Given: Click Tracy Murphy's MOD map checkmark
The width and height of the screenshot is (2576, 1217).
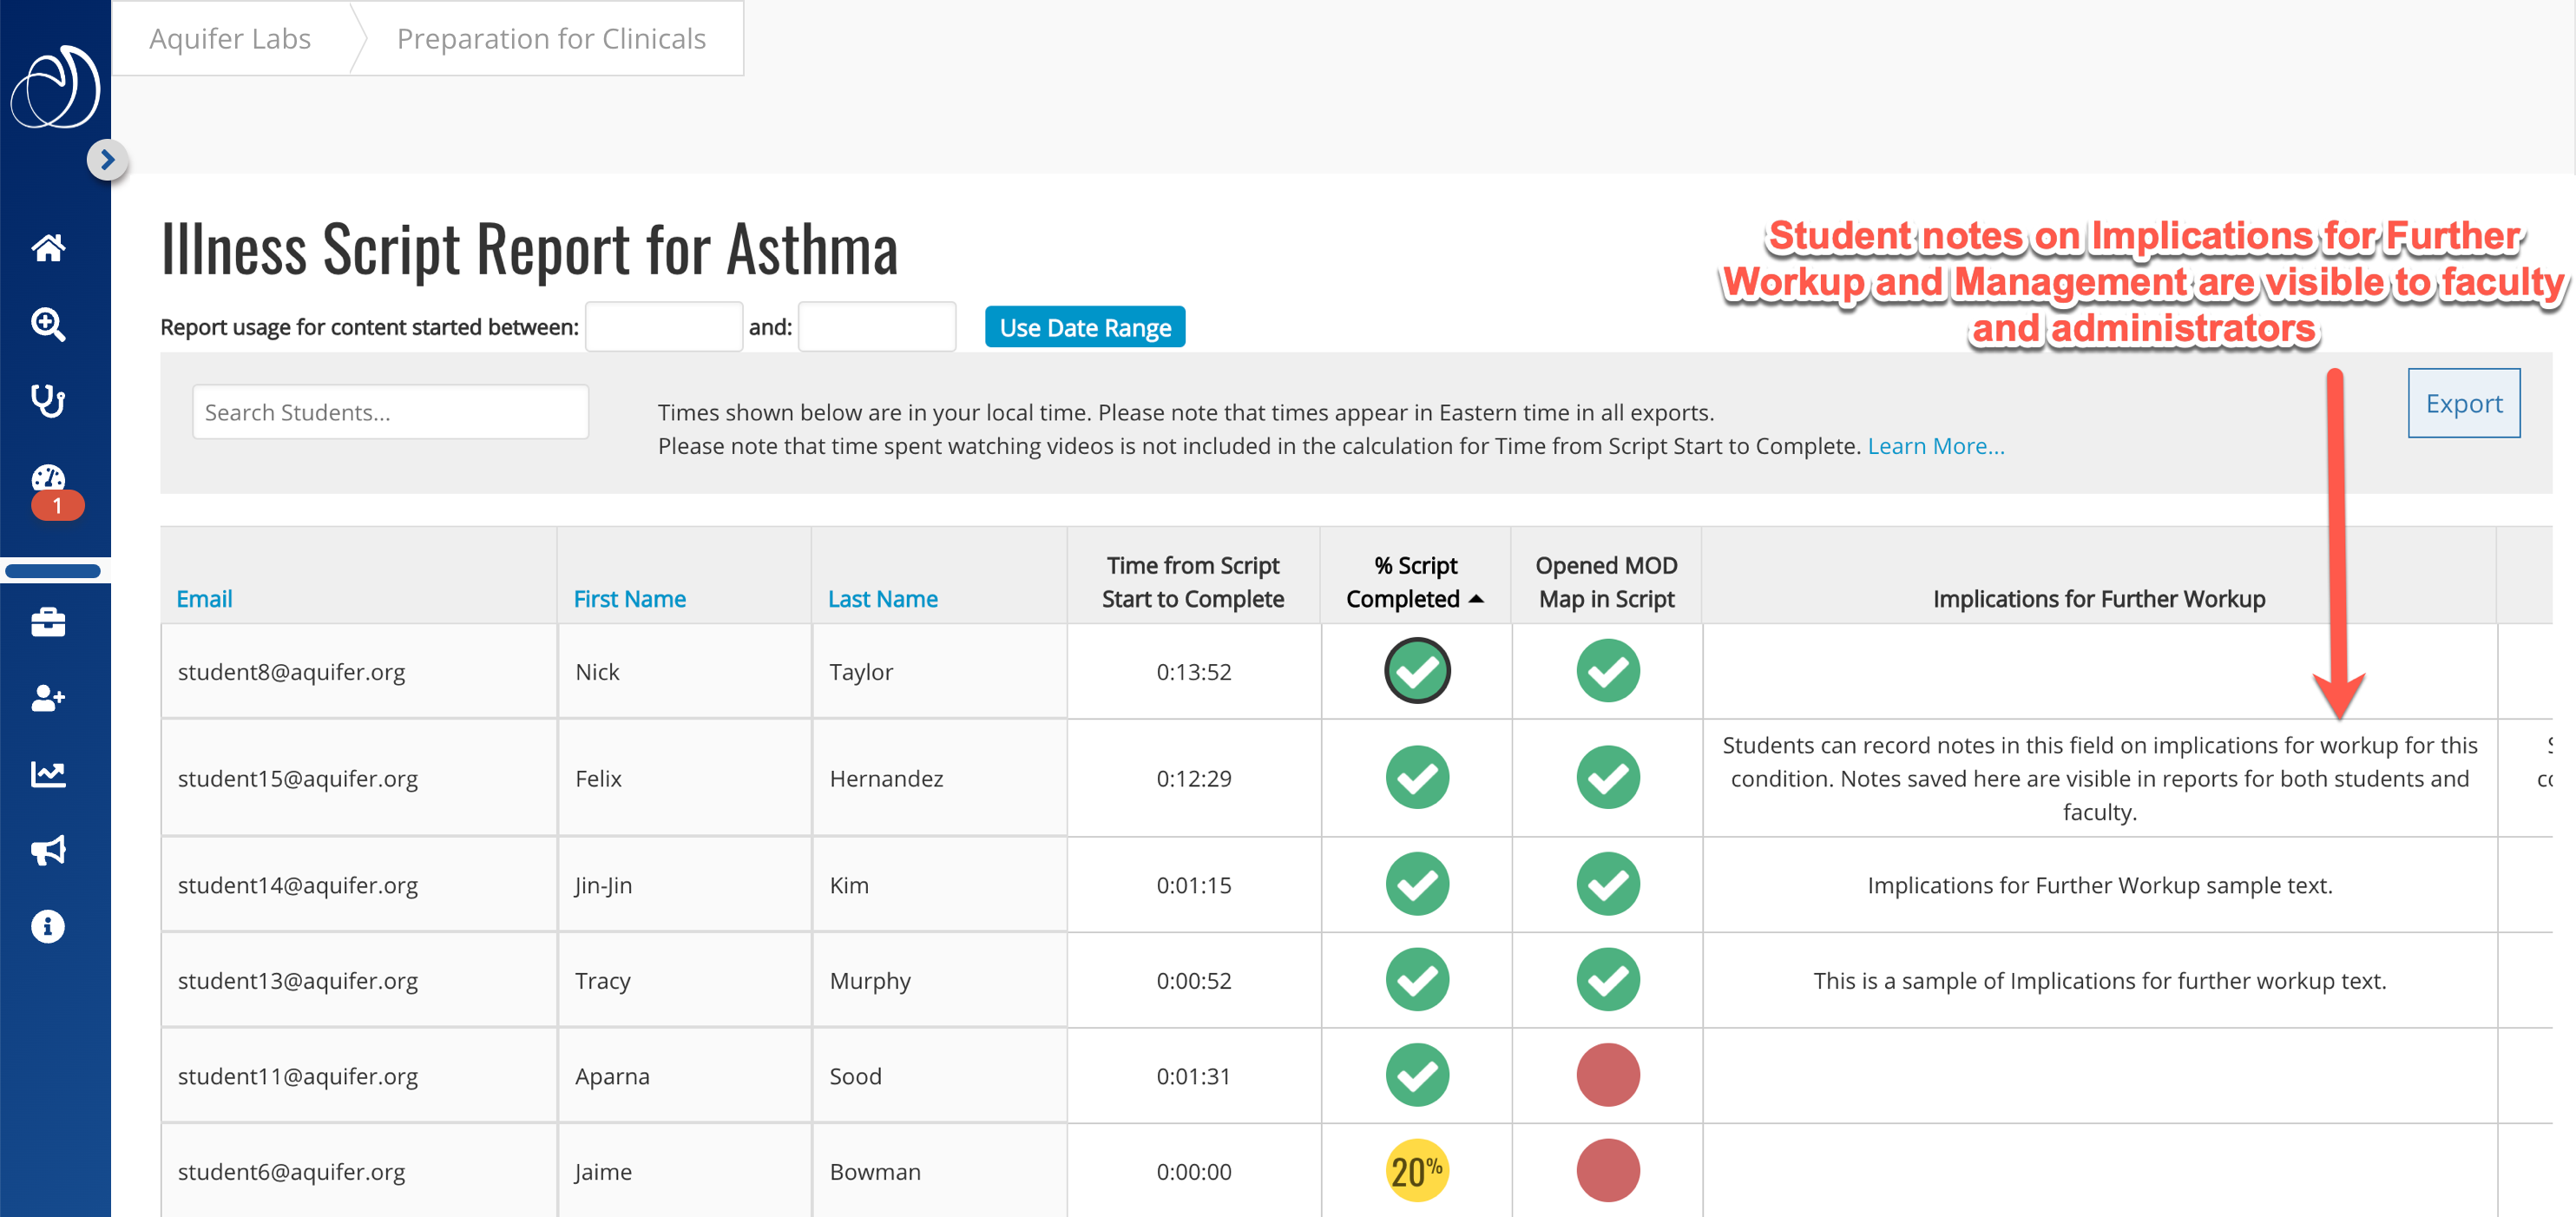Looking at the screenshot, I should pos(1608,980).
